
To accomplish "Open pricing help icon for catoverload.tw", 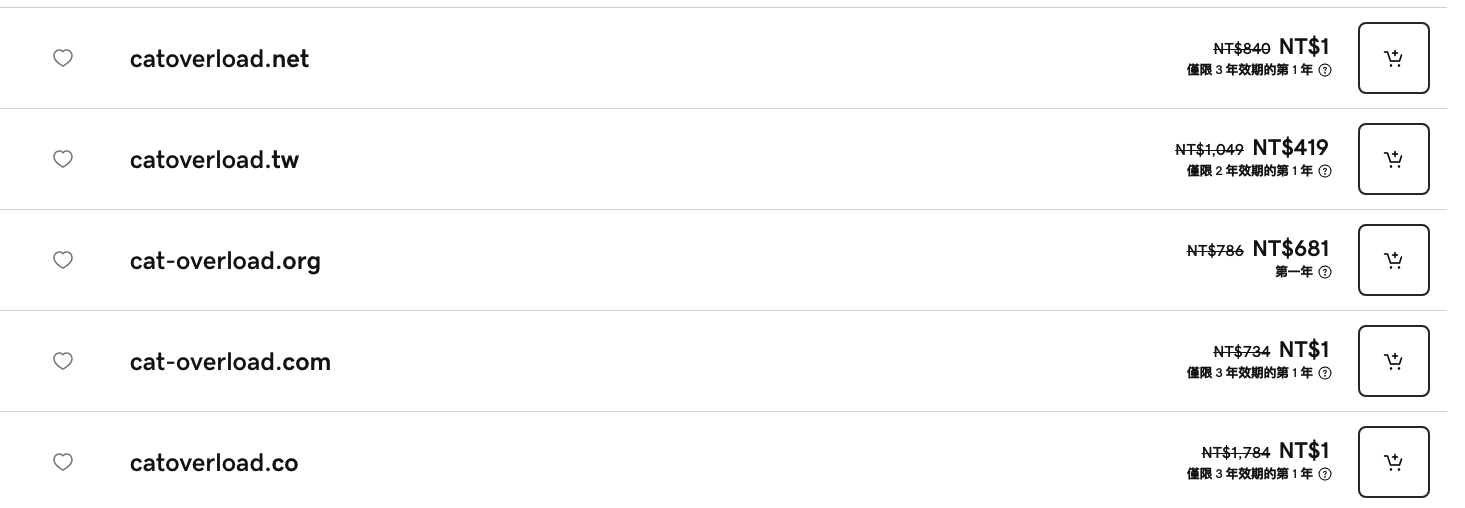I will point(1325,171).
